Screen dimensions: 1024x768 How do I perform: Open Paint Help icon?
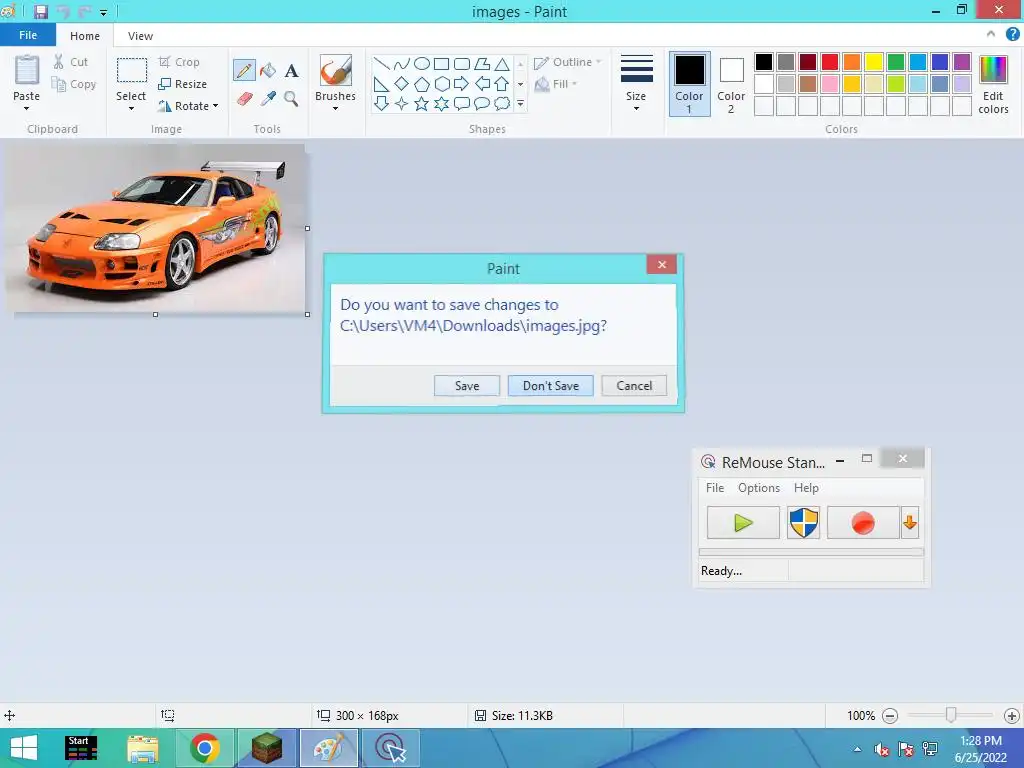tap(1012, 35)
